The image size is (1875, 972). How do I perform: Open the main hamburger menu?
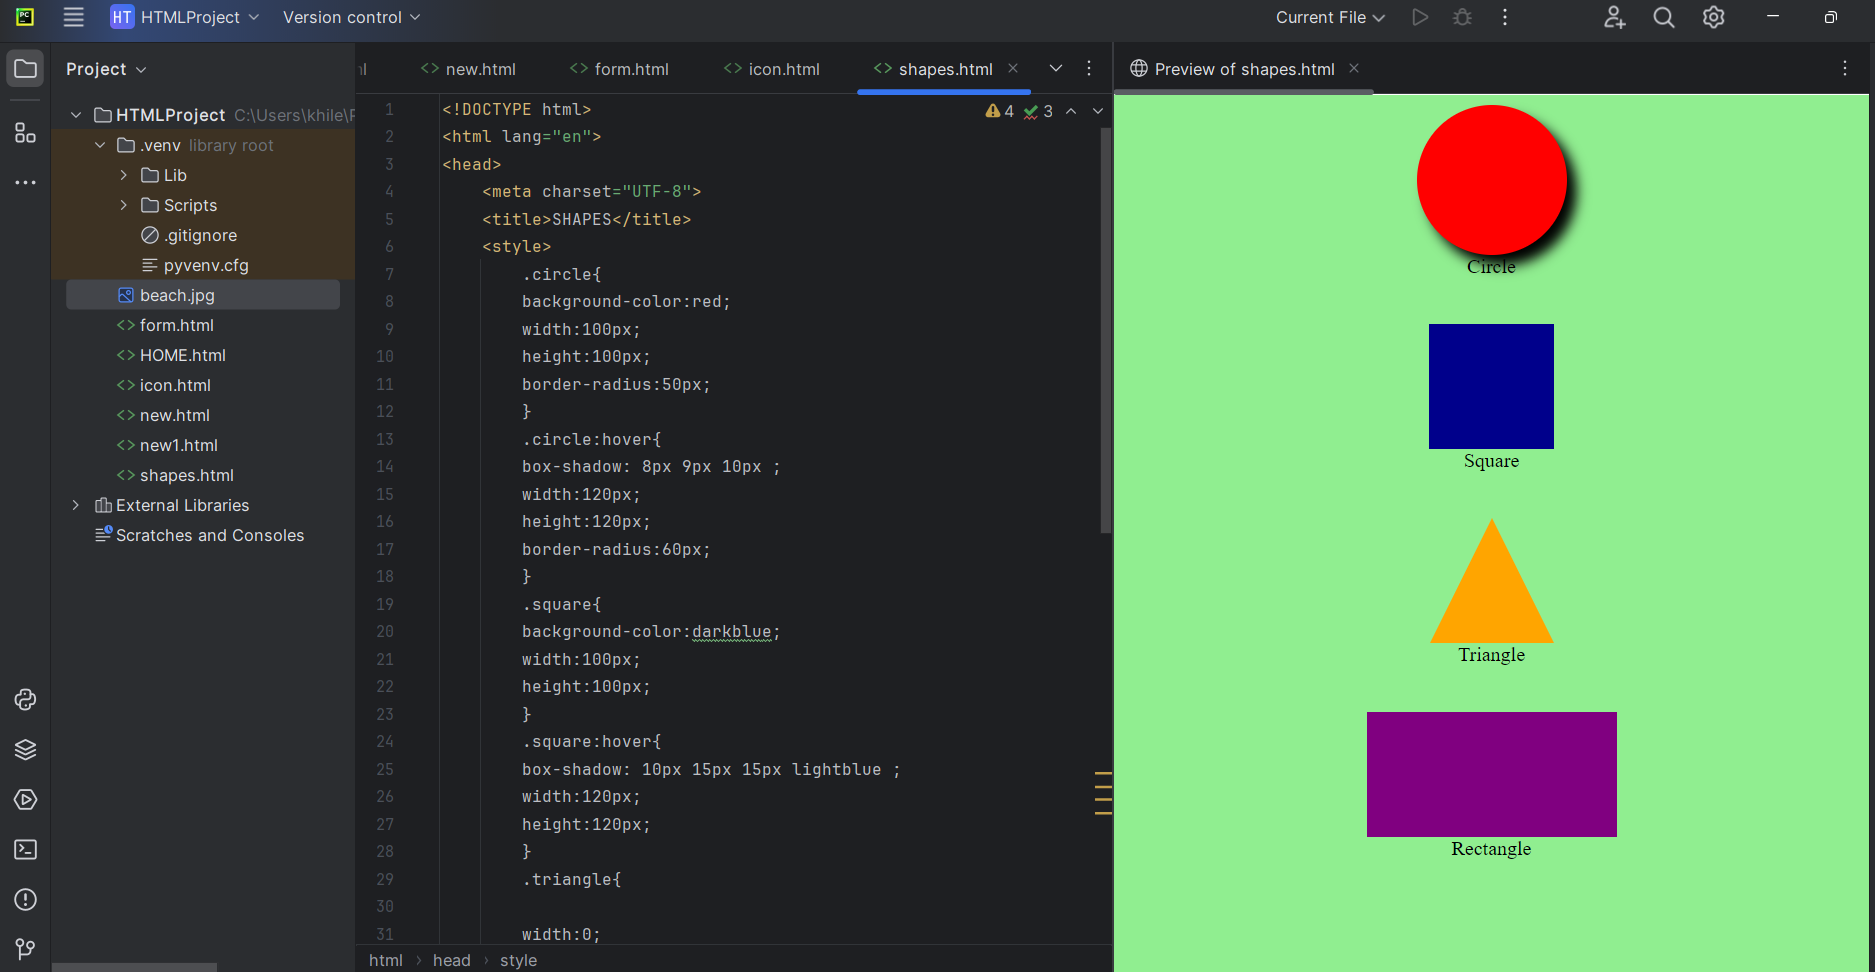click(x=73, y=17)
